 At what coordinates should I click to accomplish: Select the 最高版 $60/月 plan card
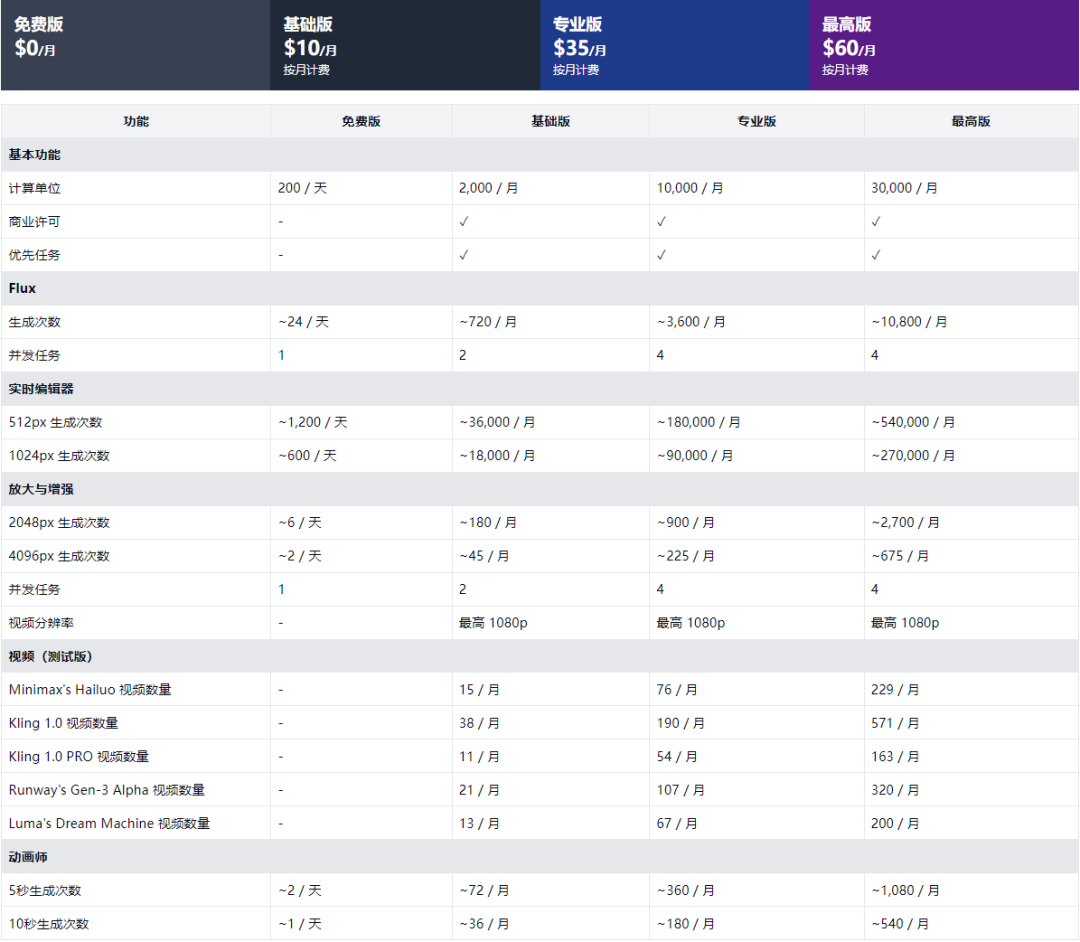click(944, 45)
